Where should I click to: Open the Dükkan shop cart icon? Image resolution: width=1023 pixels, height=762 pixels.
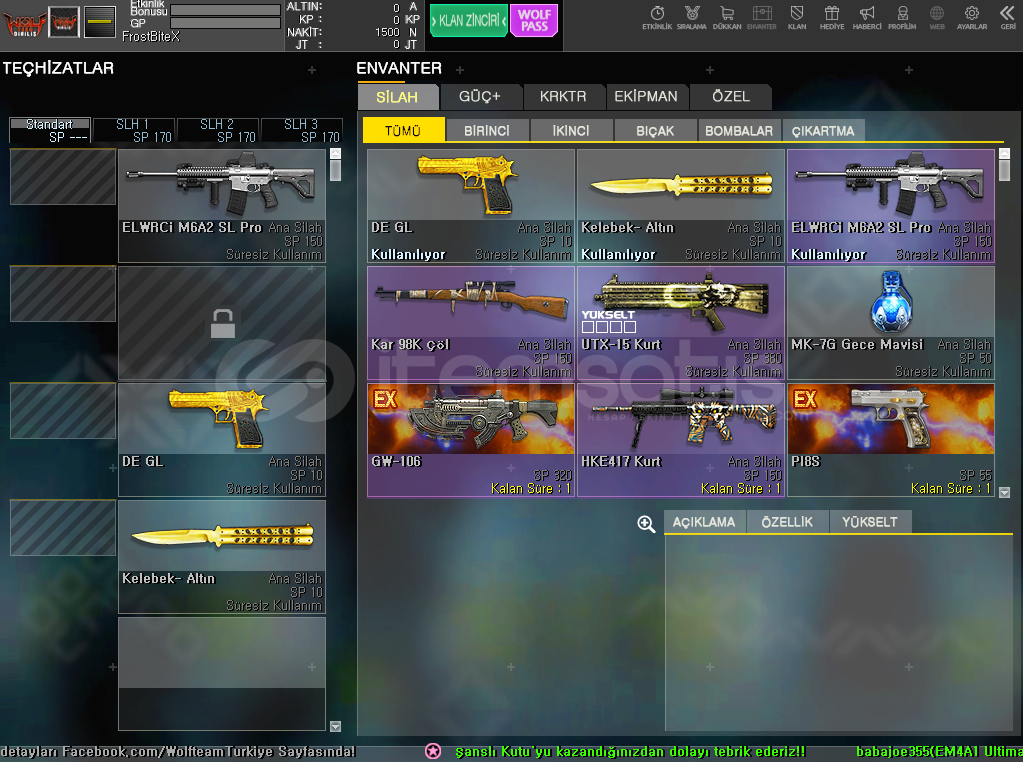(727, 16)
